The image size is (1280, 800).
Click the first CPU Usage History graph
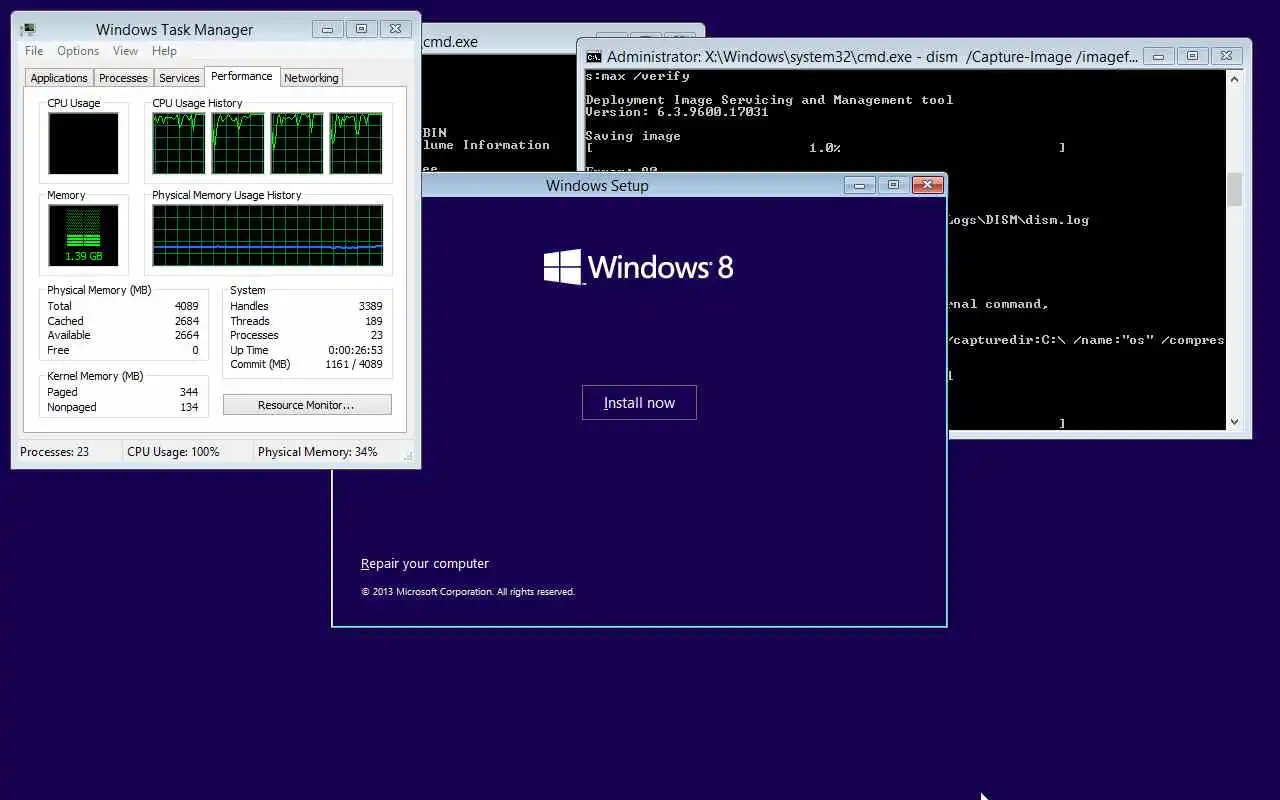178,143
